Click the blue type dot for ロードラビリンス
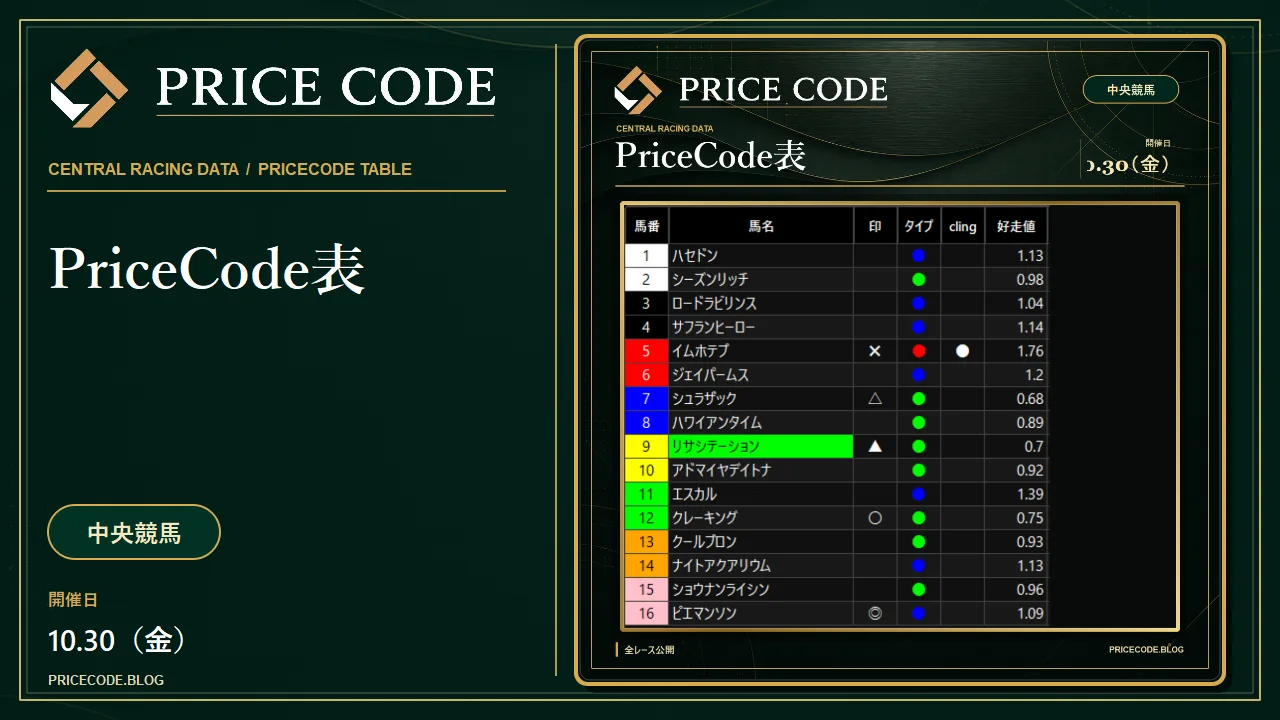This screenshot has width=1280, height=720. [919, 303]
